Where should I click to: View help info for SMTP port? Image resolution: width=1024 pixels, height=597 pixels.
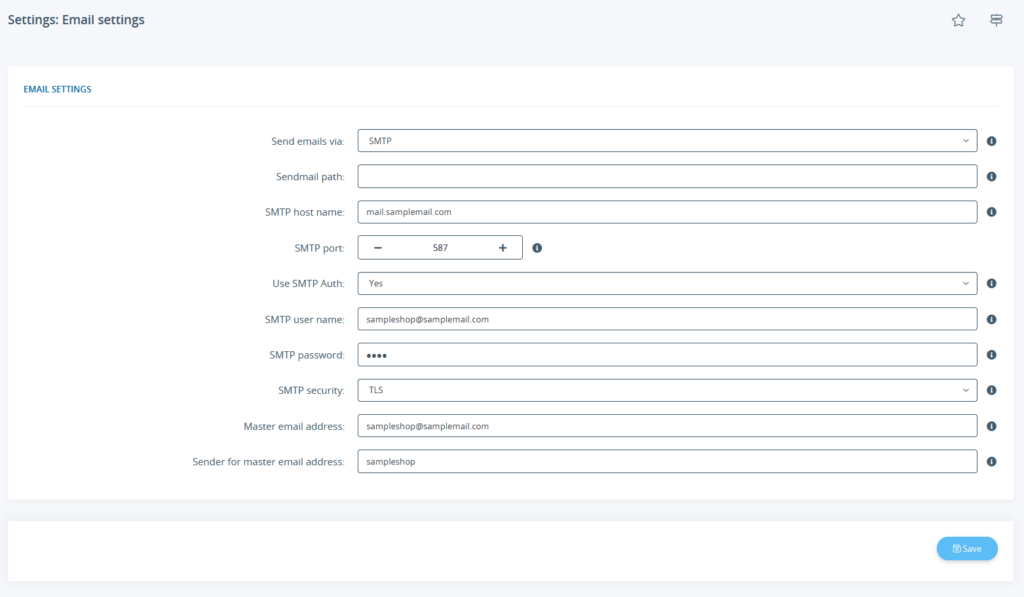537,247
